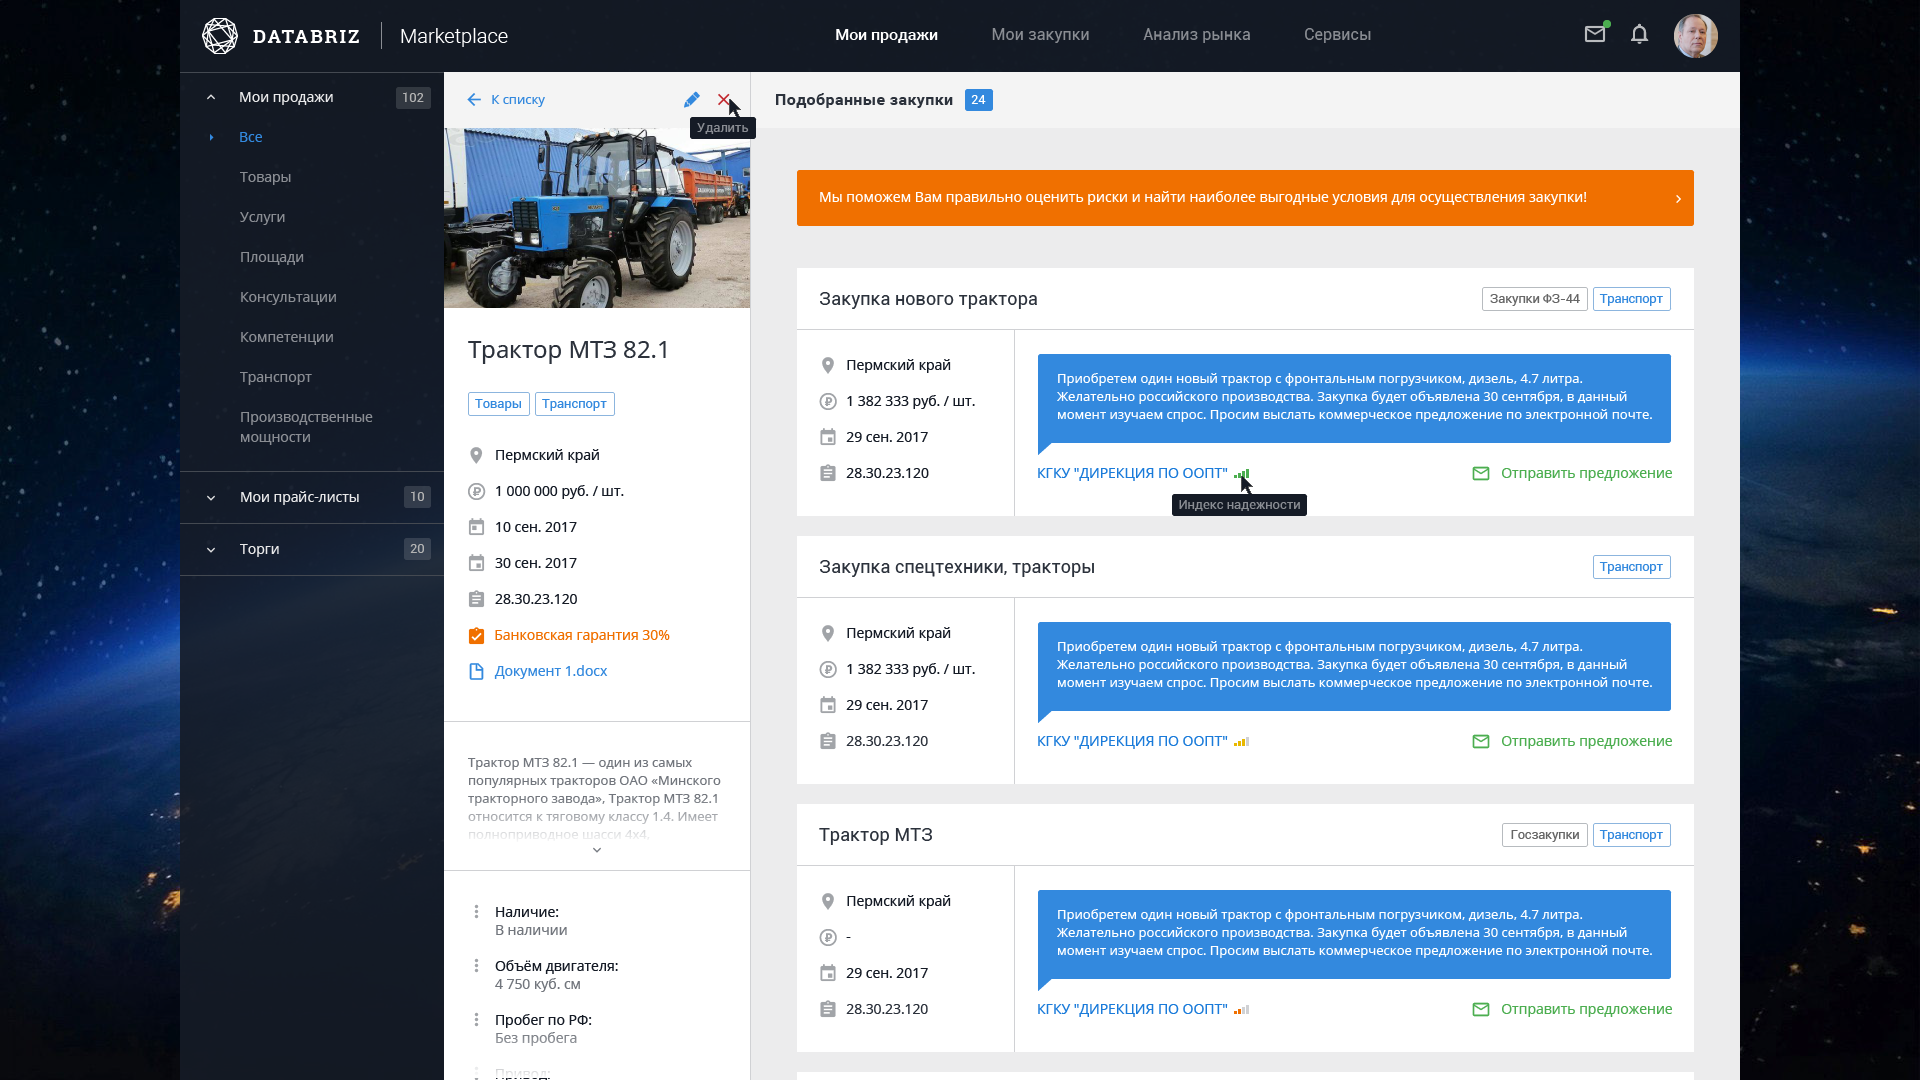The width and height of the screenshot is (1920, 1080).
Task: Open the Закупка нового трактора title
Action: (x=928, y=299)
